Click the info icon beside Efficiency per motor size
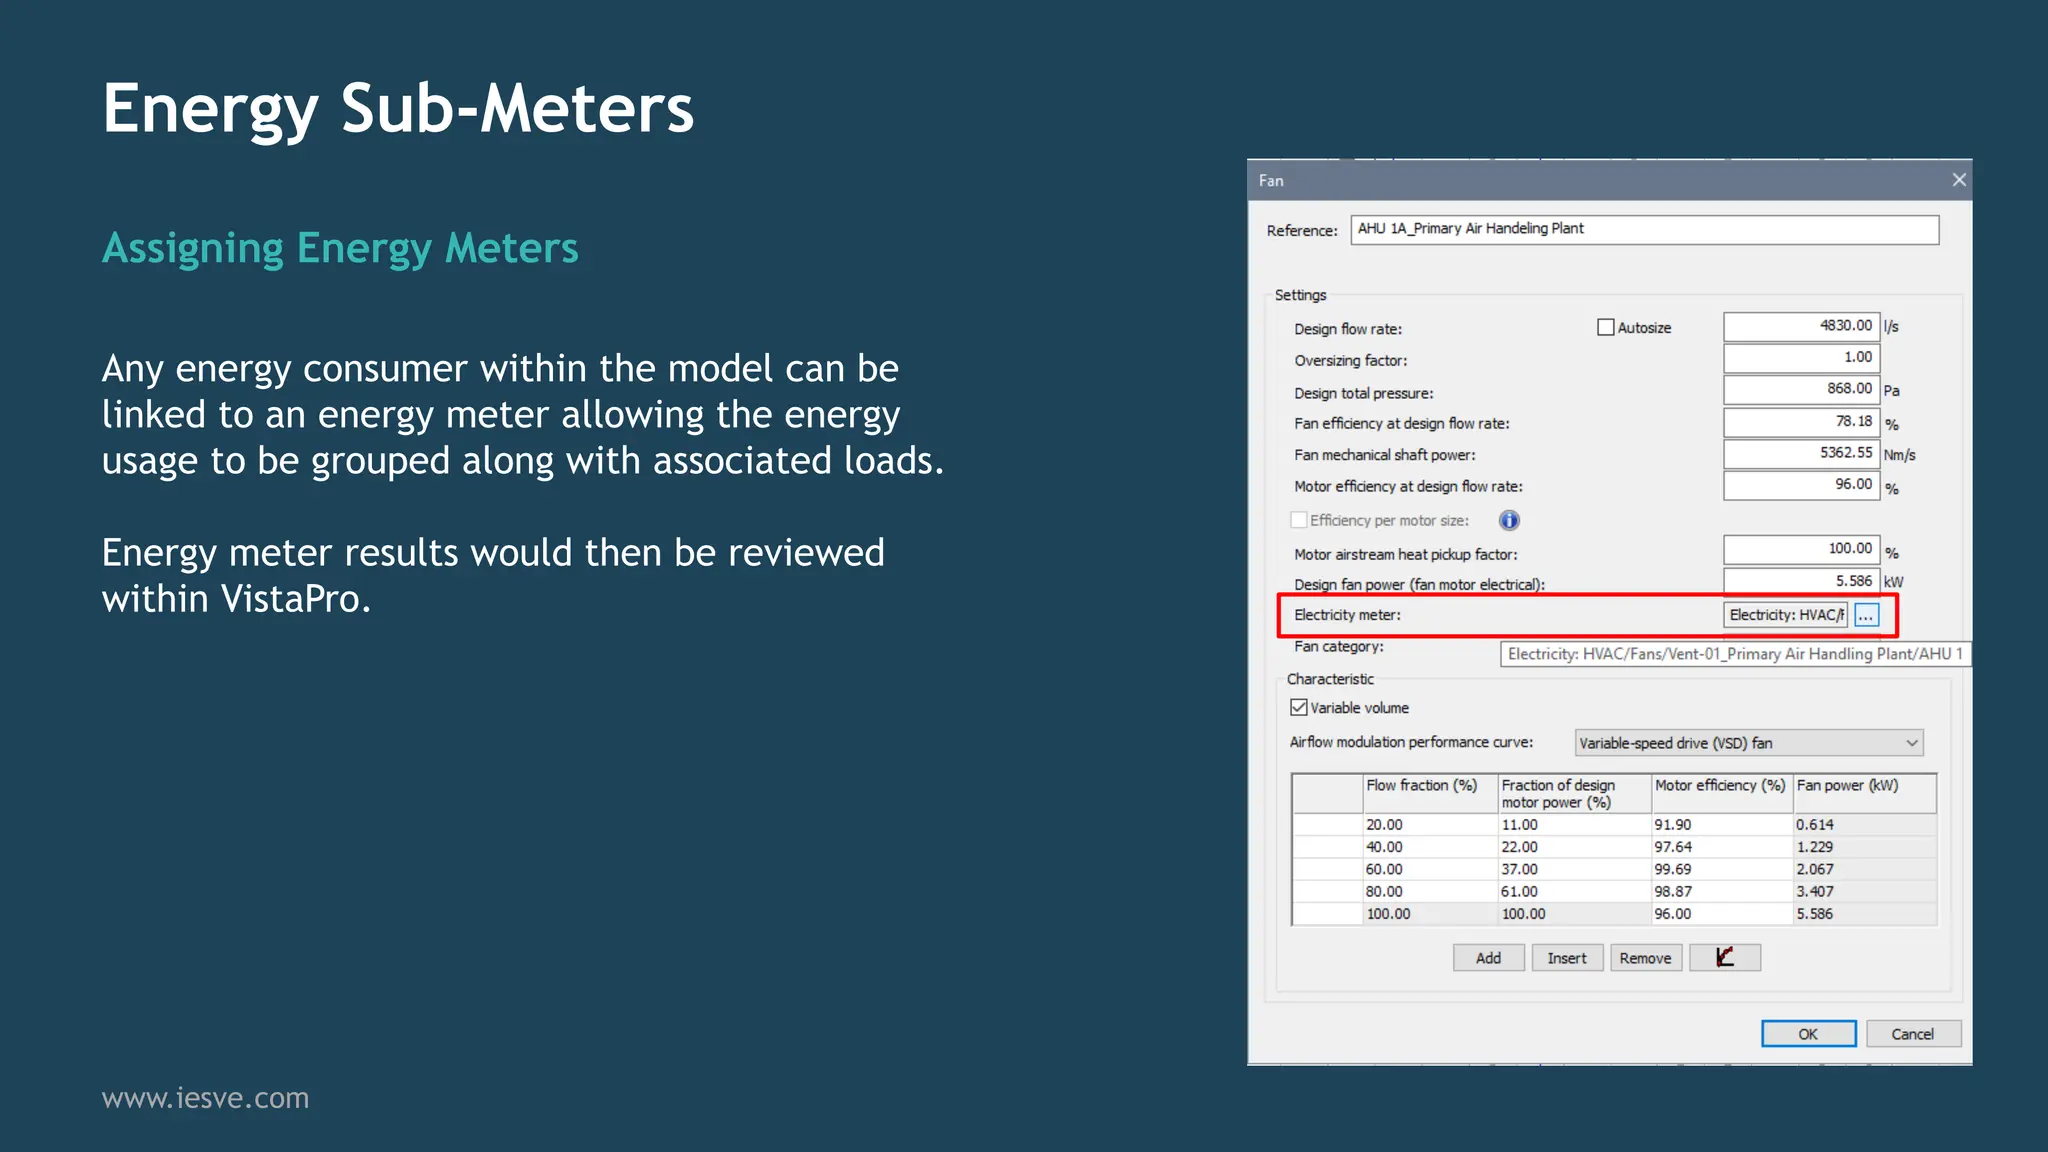The width and height of the screenshot is (2048, 1152). [1509, 520]
